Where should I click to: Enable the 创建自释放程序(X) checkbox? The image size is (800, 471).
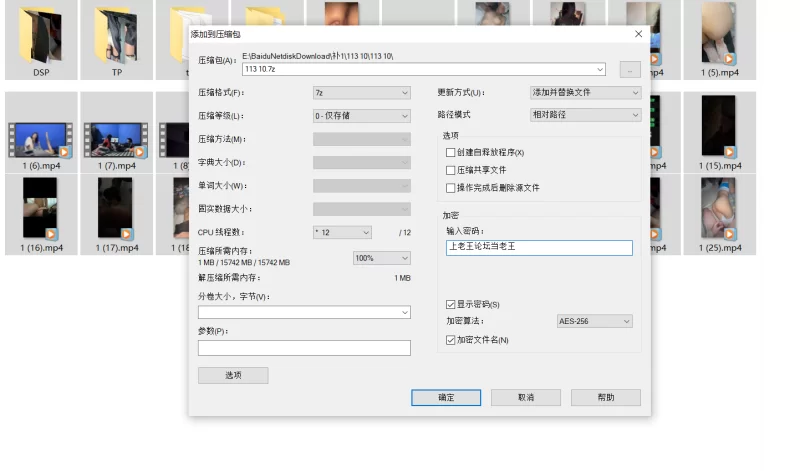point(451,153)
